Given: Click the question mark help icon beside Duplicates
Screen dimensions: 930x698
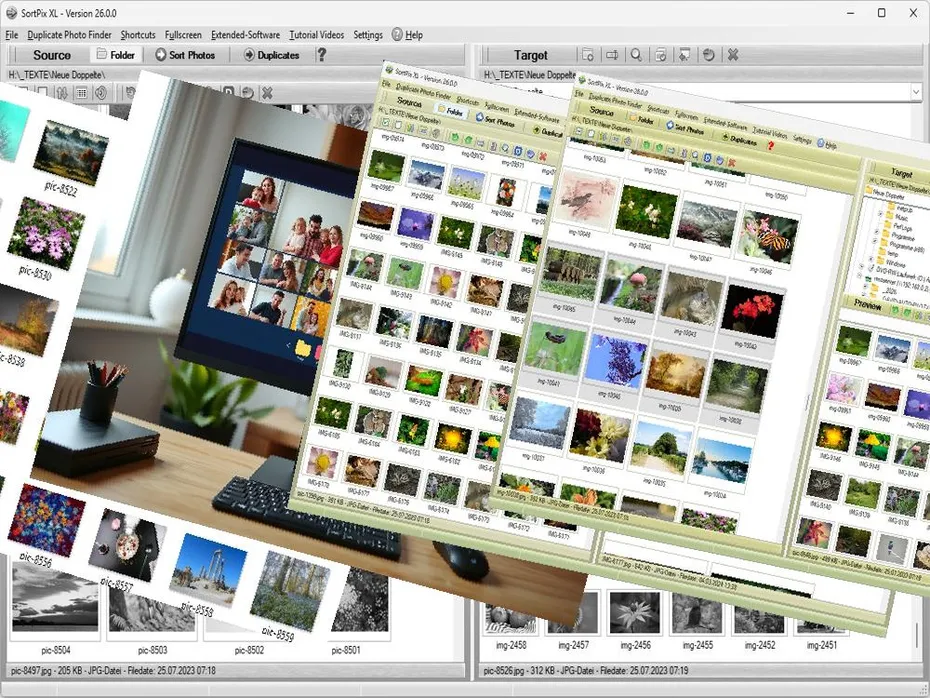Looking at the screenshot, I should (x=319, y=55).
